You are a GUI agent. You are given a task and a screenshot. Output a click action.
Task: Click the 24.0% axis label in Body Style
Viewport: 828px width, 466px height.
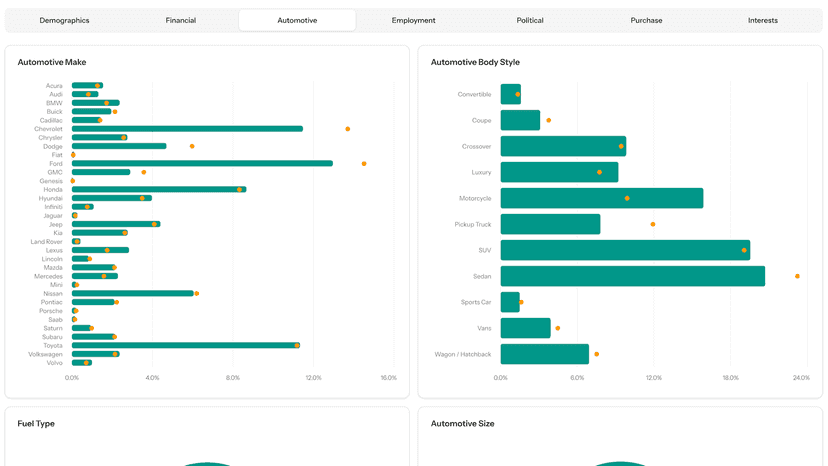[801, 378]
